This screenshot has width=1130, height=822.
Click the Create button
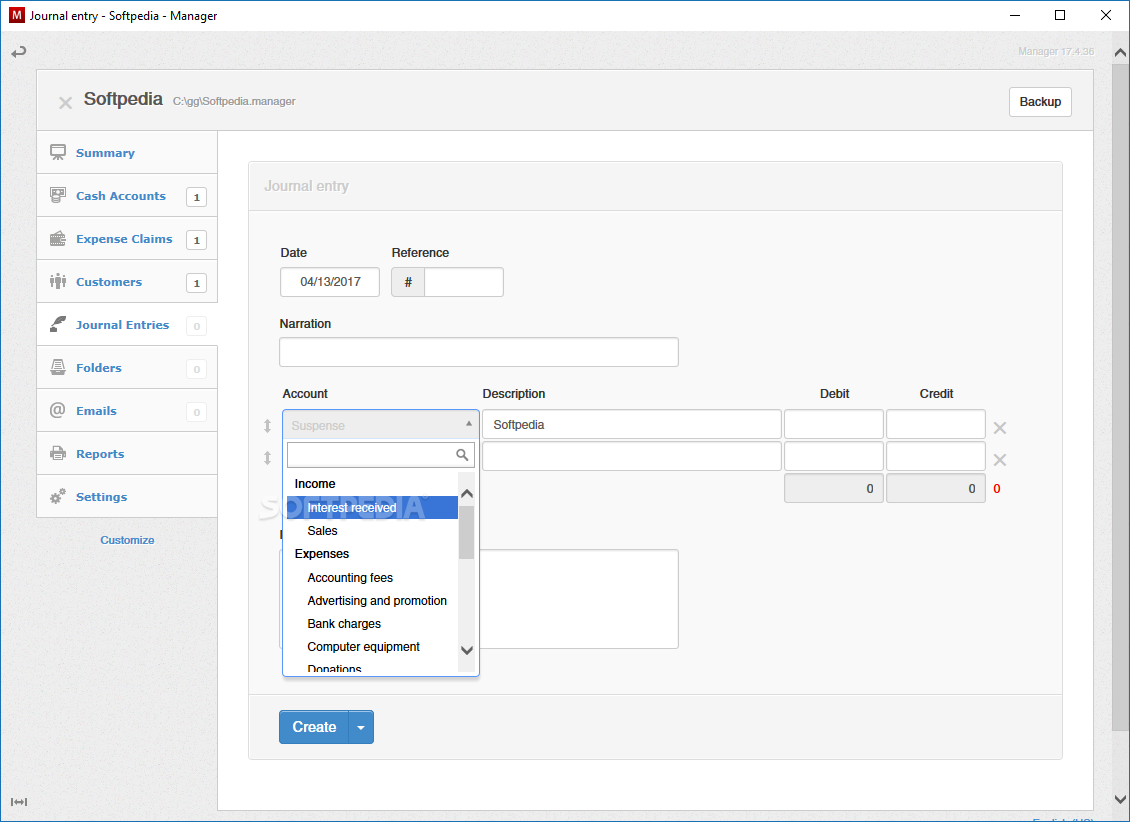(x=313, y=727)
